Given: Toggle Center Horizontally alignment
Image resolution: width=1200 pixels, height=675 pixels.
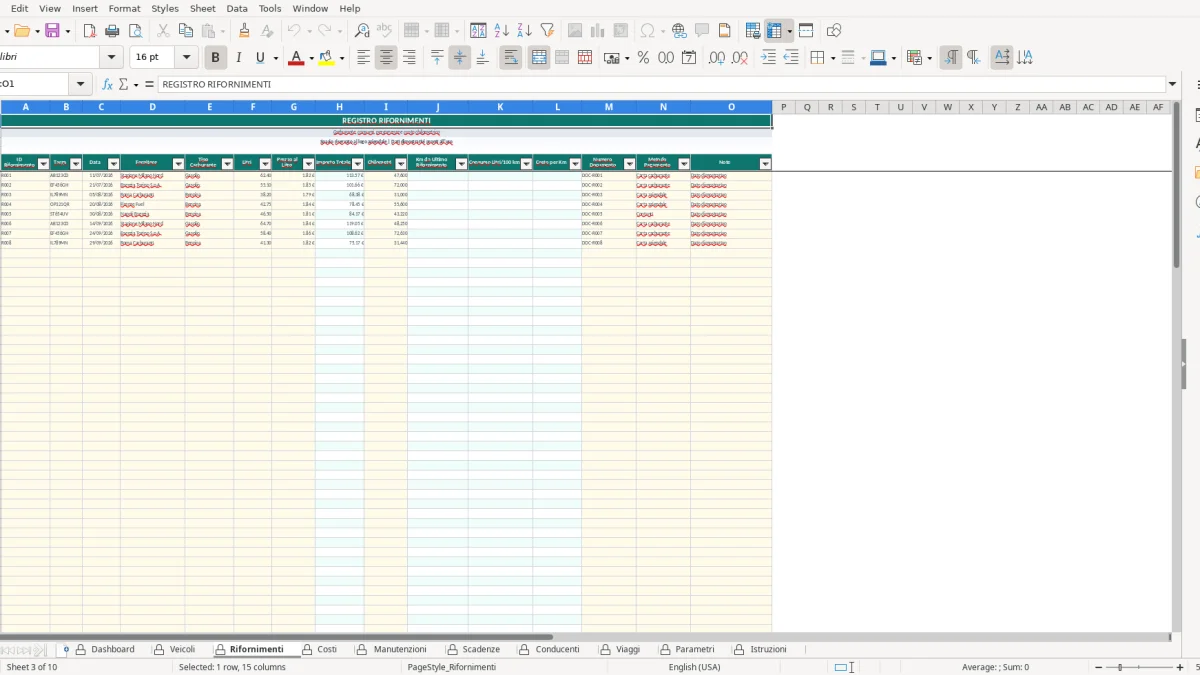Looking at the screenshot, I should (x=386, y=58).
